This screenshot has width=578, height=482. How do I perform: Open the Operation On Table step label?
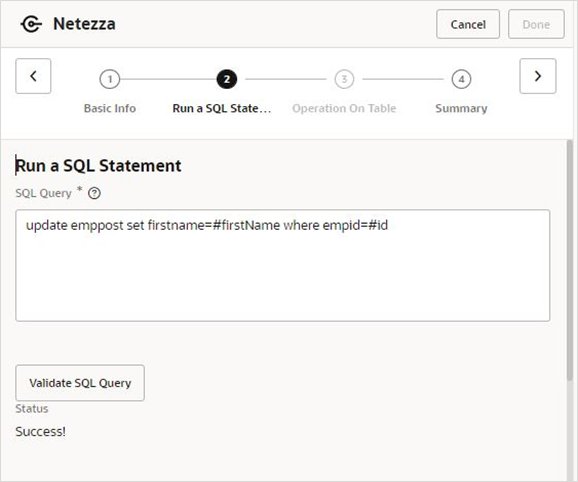click(x=344, y=108)
